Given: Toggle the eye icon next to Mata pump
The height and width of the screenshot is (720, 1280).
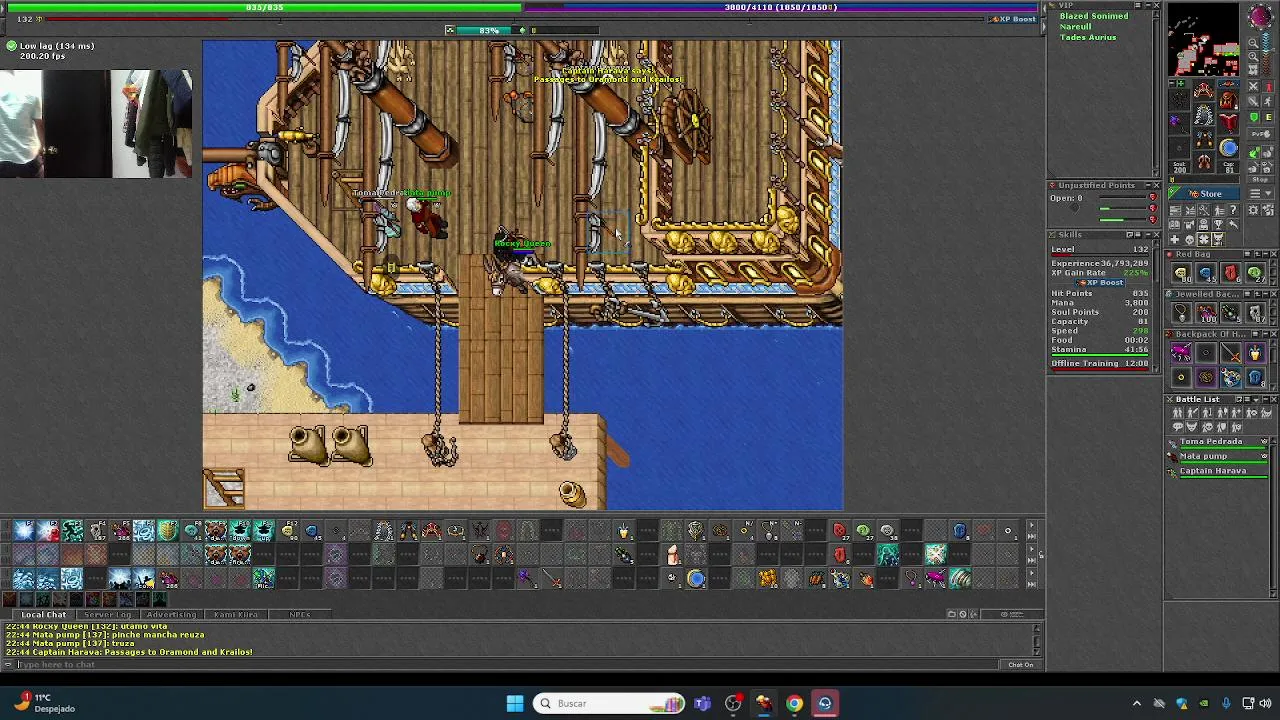Looking at the screenshot, I should point(1264,456).
